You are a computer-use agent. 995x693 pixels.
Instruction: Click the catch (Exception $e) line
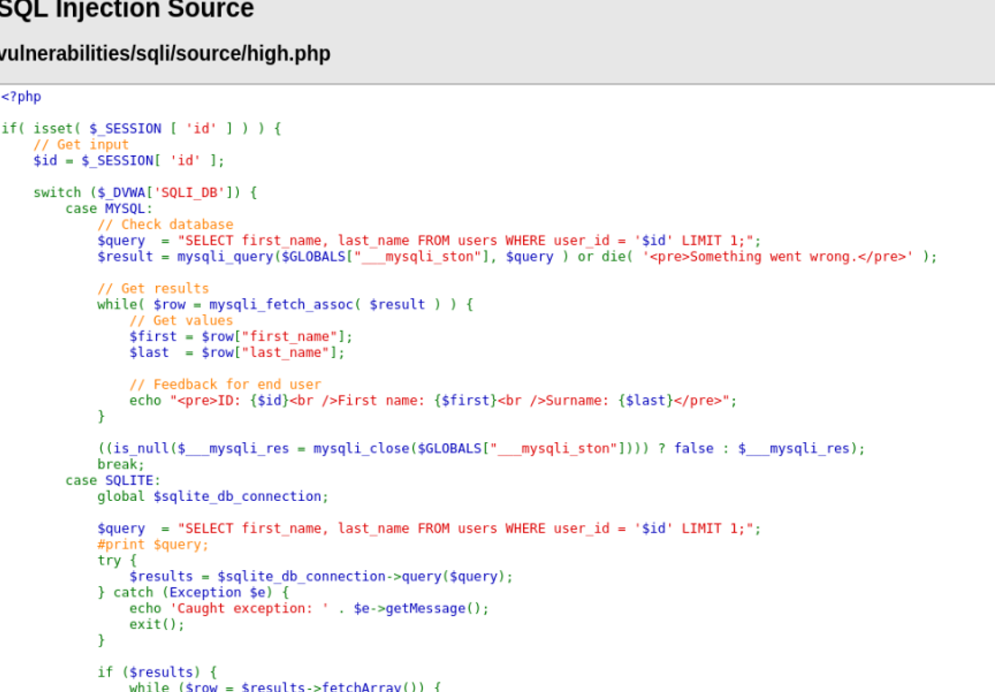tap(193, 593)
